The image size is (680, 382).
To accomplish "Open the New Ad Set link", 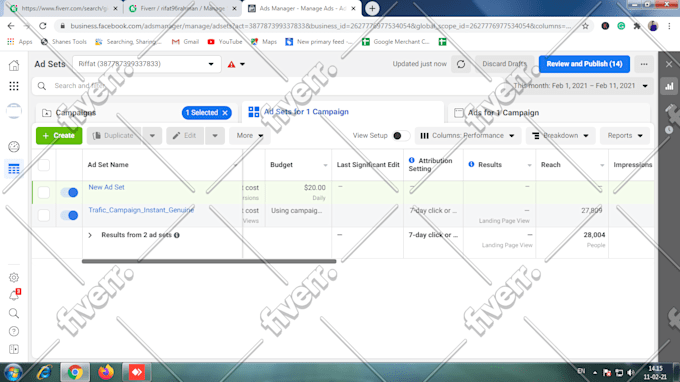I will [x=106, y=187].
